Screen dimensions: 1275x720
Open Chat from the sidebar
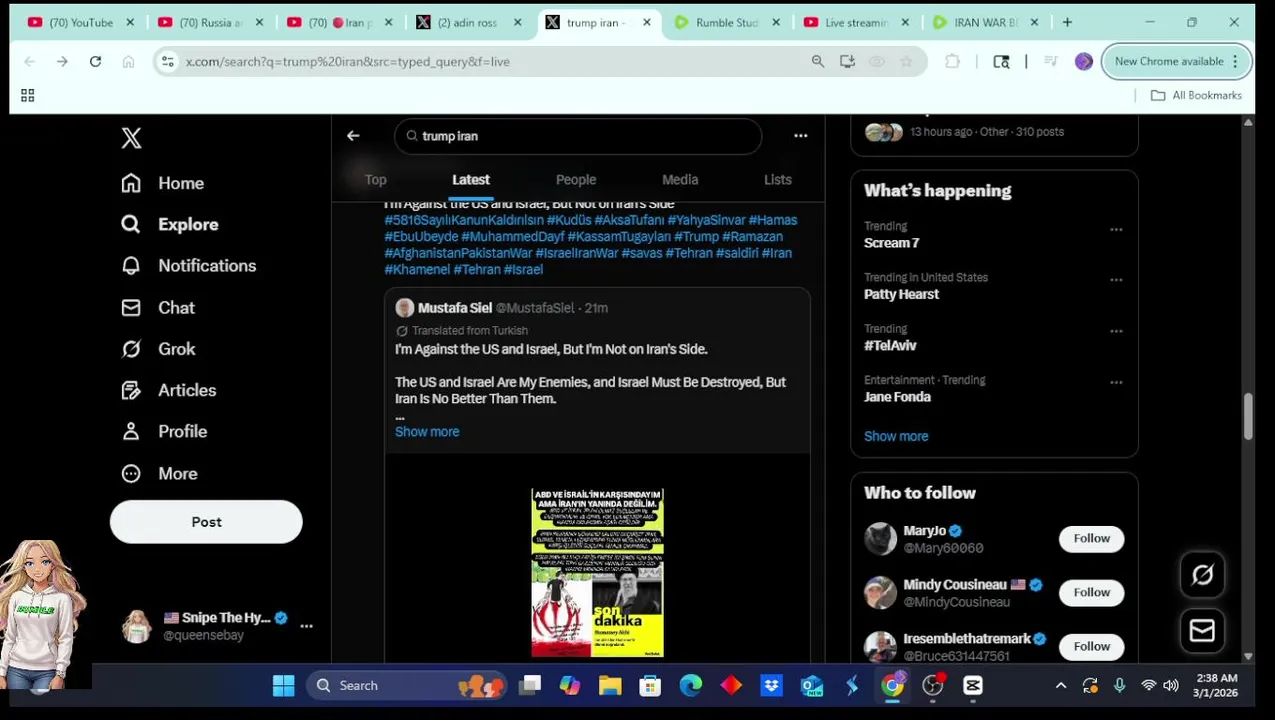pyautogui.click(x=158, y=307)
